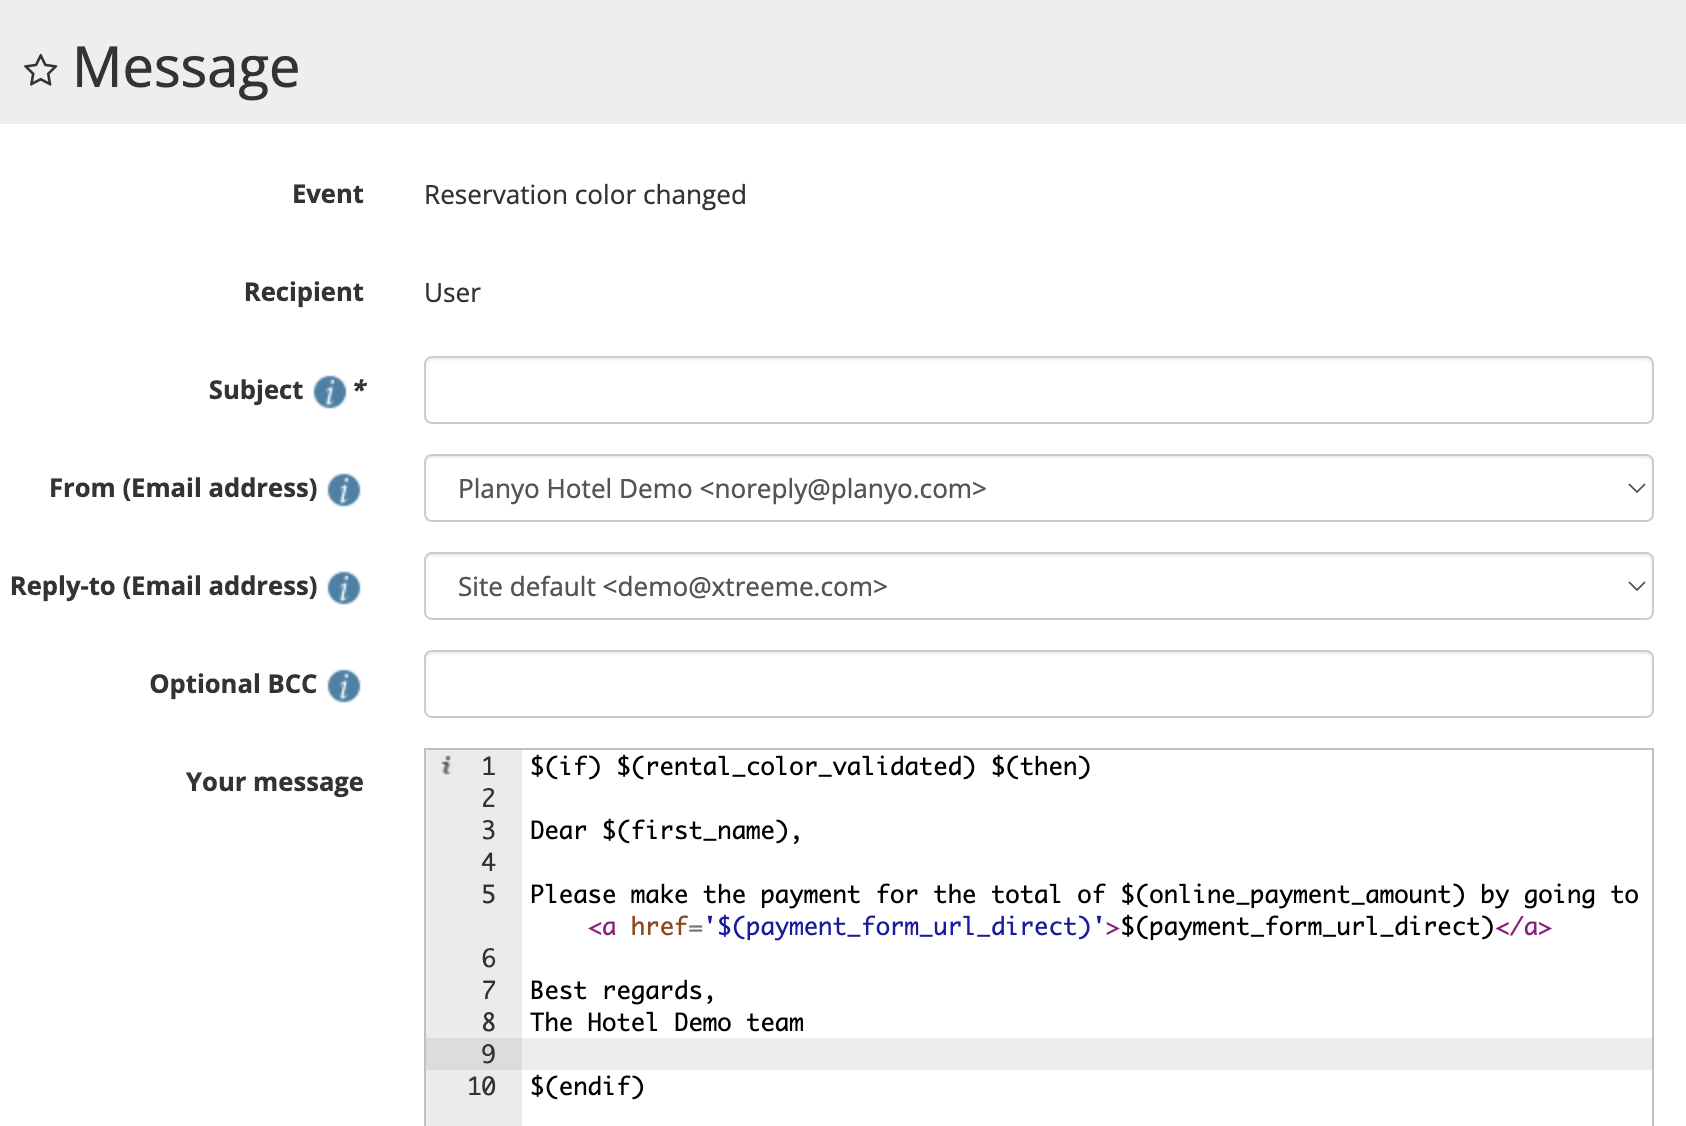
Task: Click the info marker in editor gutter line 1
Action: (446, 766)
